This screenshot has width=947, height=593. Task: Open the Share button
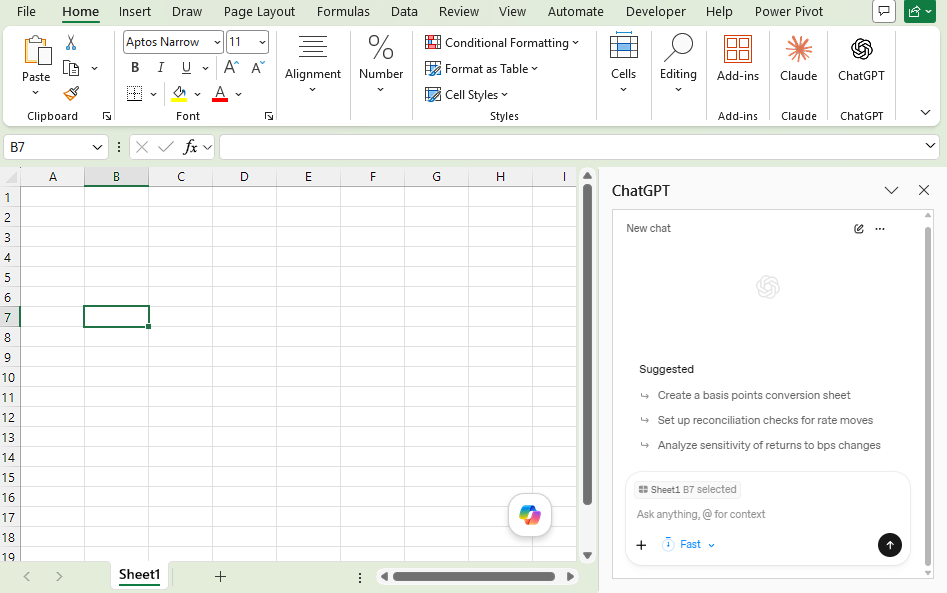(x=919, y=11)
